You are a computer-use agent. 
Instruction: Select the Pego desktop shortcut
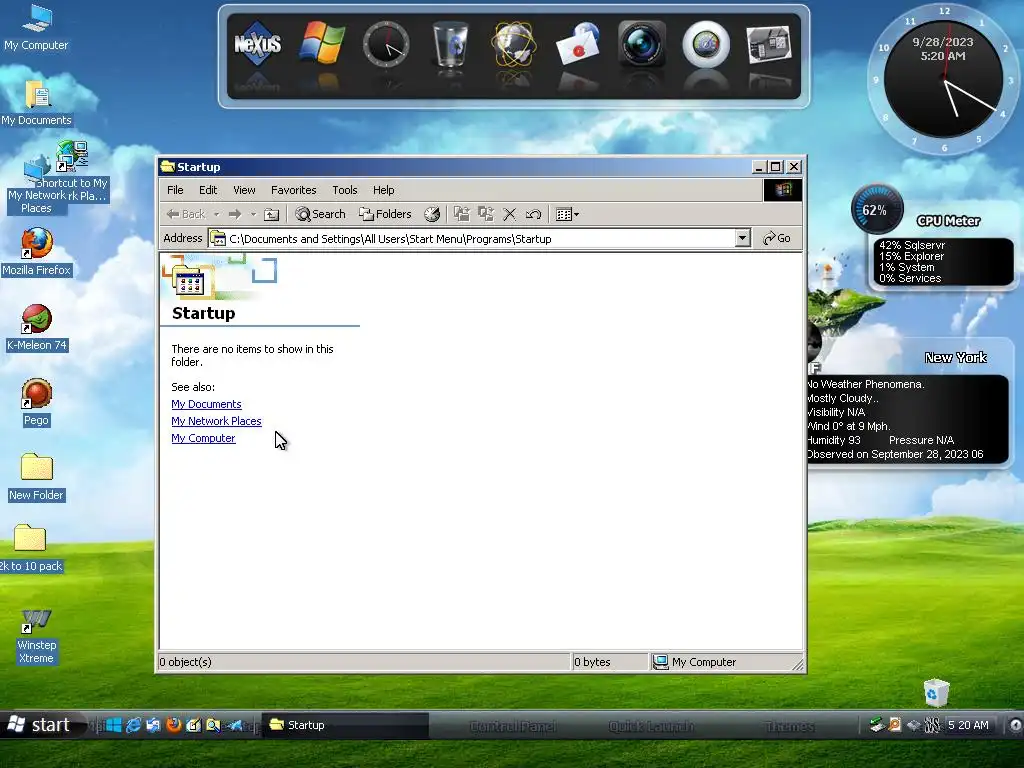point(36,403)
